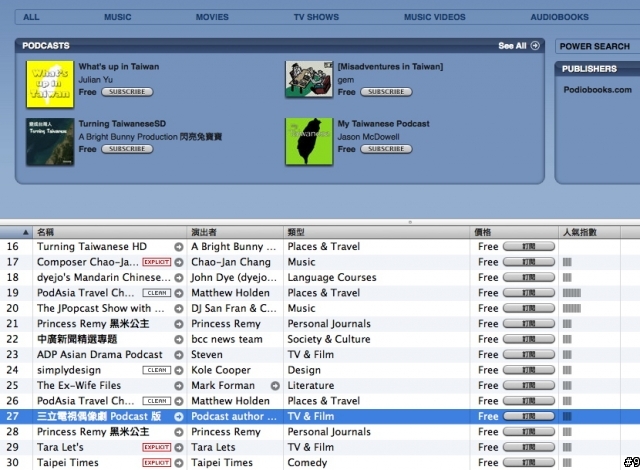640x470 pixels.
Task: Switch to the TV SHOWS tab
Action: pos(316,17)
